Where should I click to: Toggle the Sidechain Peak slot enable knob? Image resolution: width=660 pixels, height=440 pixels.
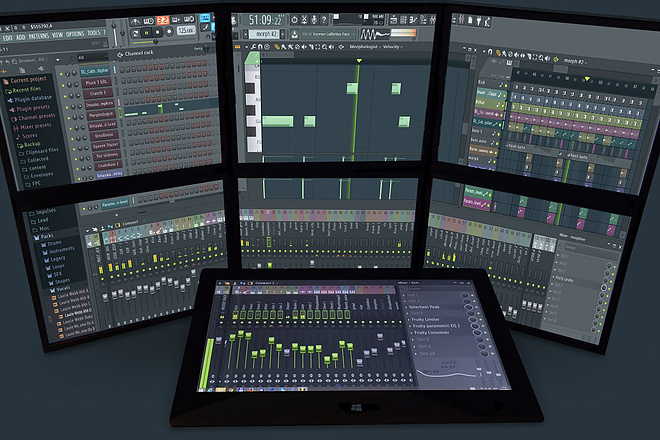point(468,307)
